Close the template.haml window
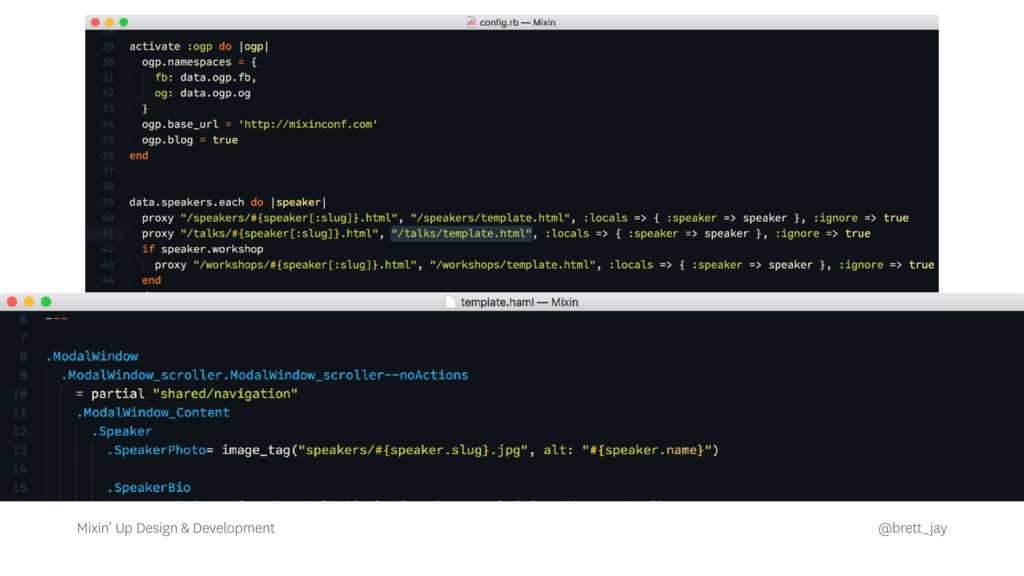Viewport: 1024px width, 576px height. pos(12,302)
